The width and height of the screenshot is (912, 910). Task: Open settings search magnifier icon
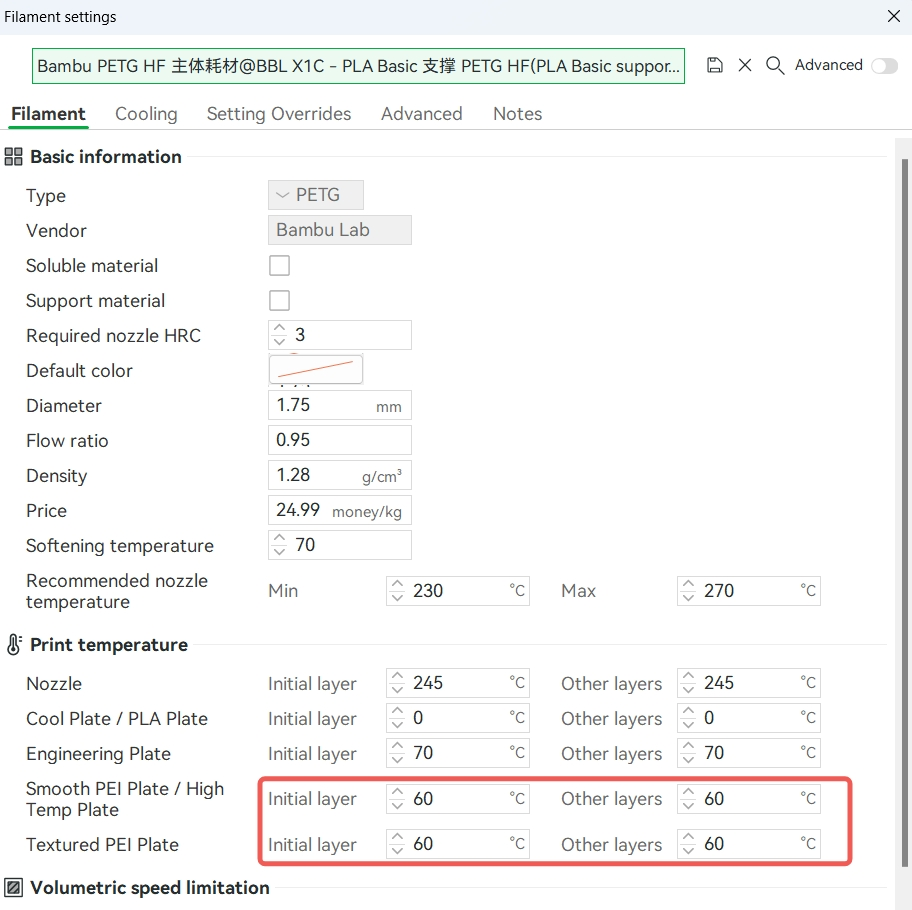coord(775,65)
